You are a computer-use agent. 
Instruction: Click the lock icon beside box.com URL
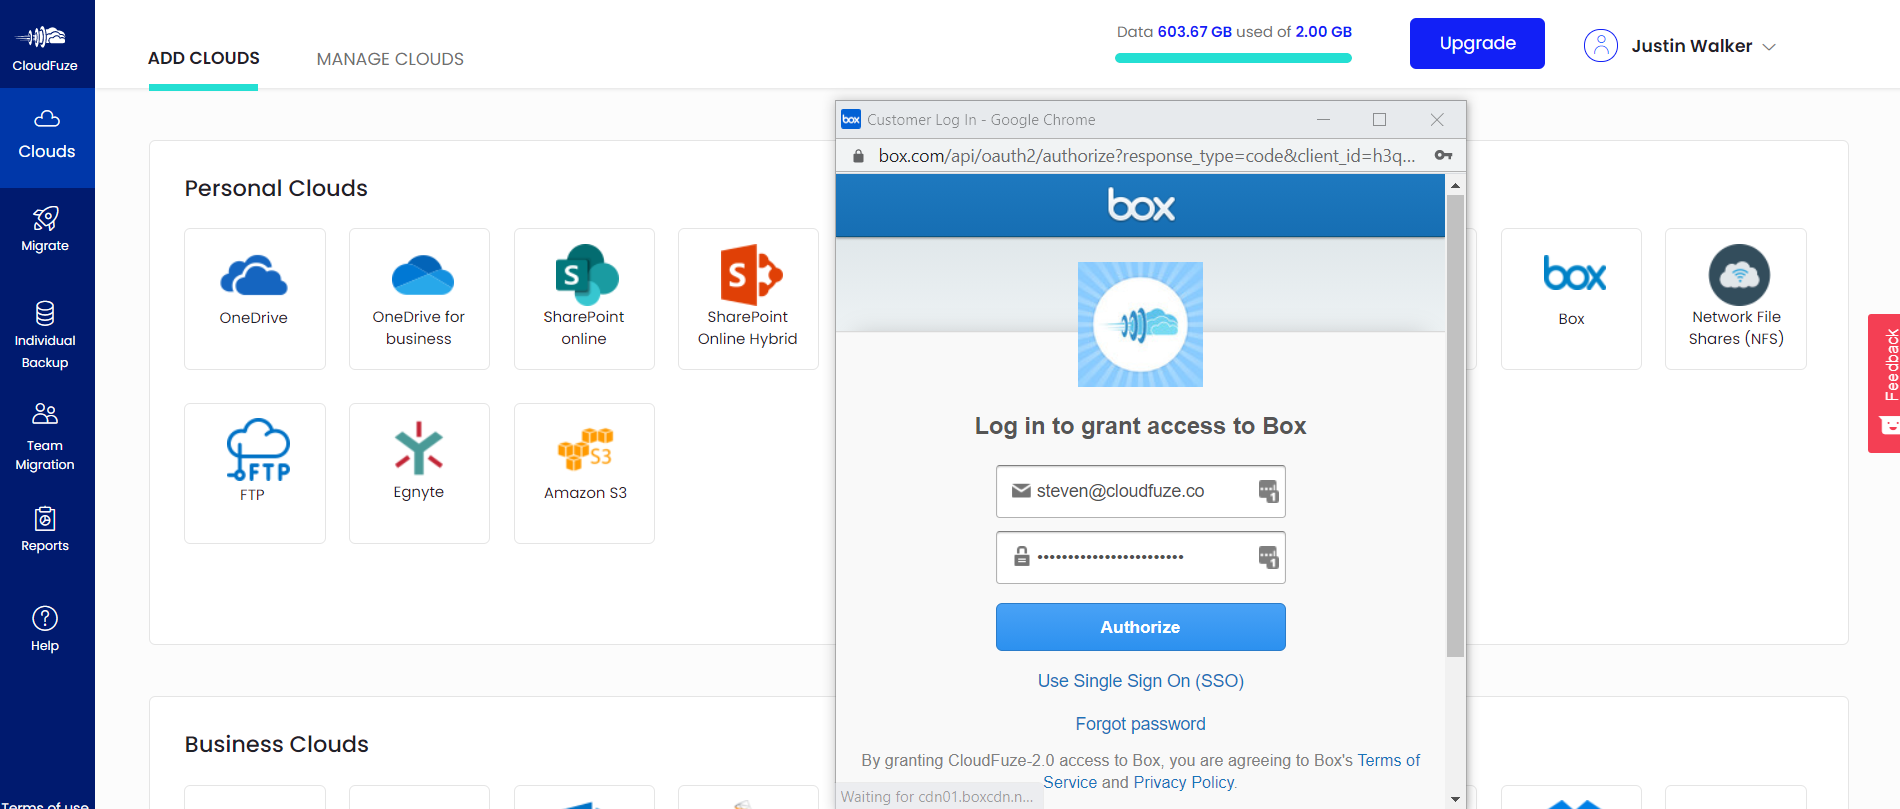pyautogui.click(x=858, y=156)
